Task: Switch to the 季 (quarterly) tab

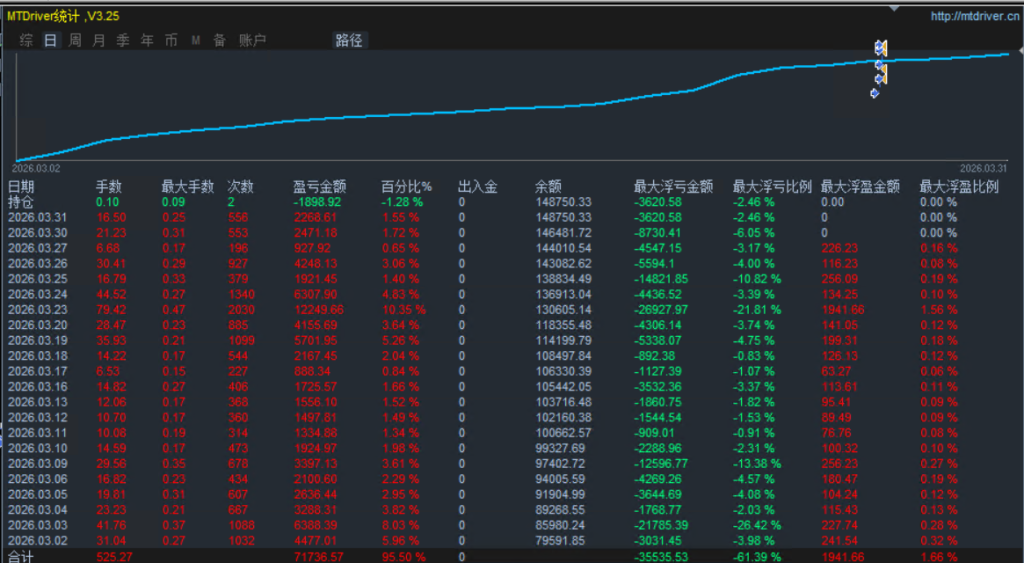Action: (x=123, y=41)
